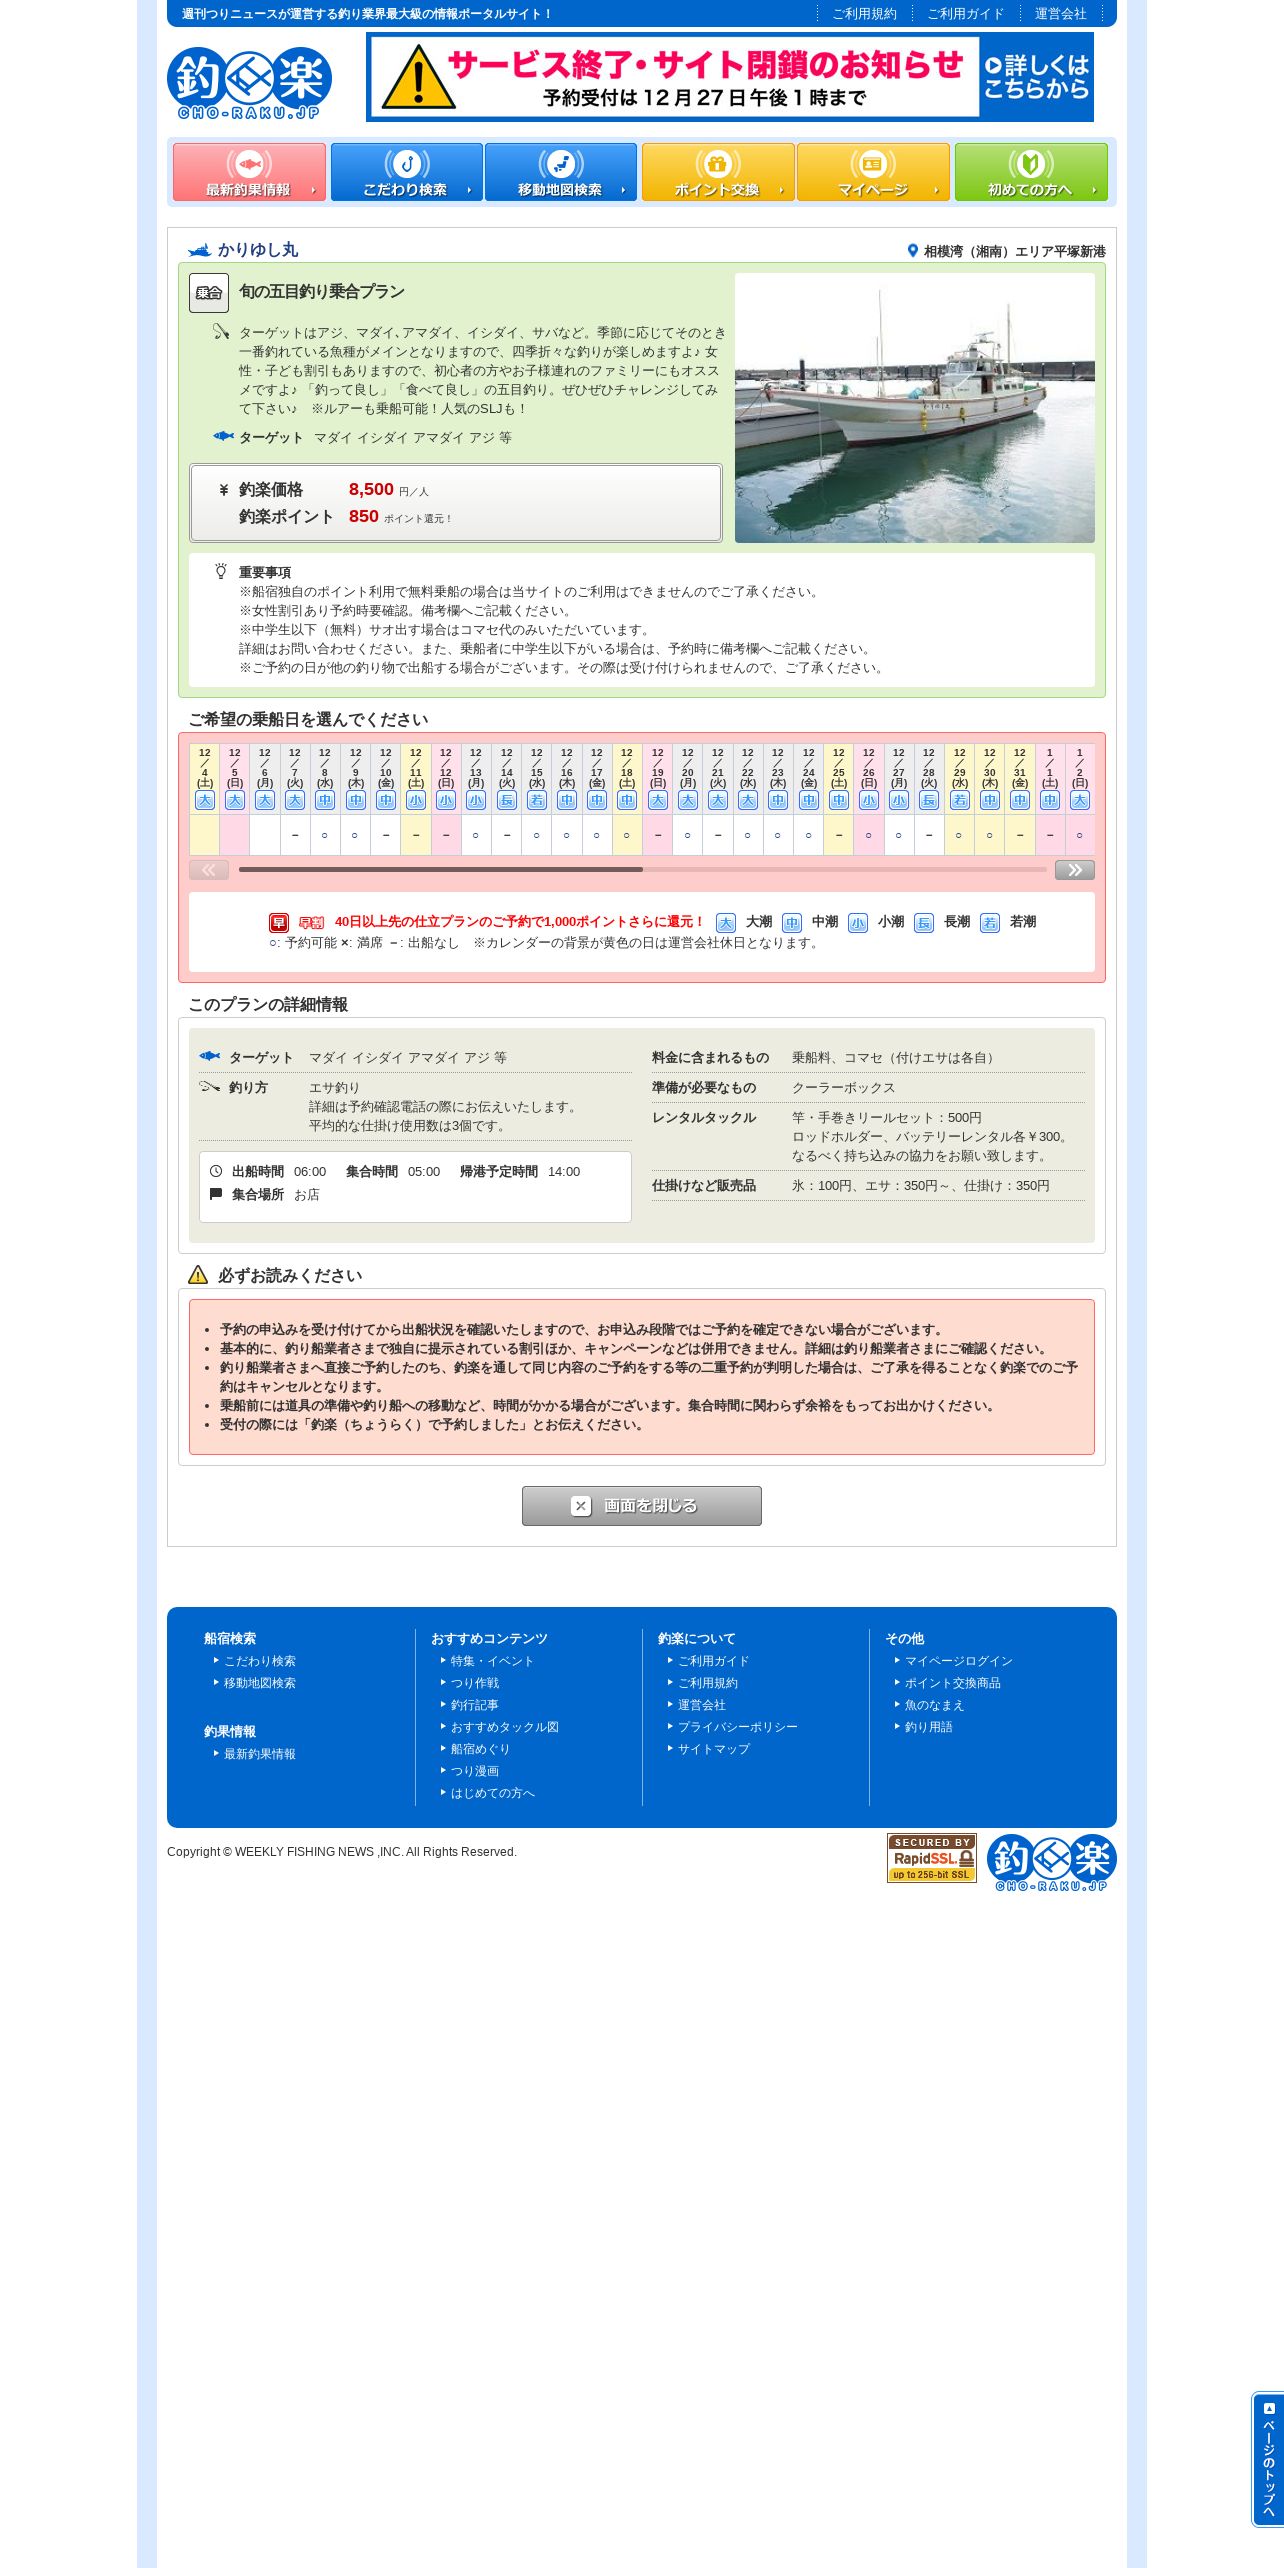This screenshot has height=2568, width=1284.
Task: Open footer link プライバシーポリシー
Action: [738, 1727]
